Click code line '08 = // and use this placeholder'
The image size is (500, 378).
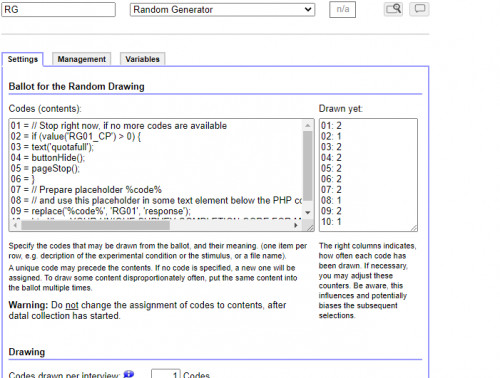tap(156, 200)
